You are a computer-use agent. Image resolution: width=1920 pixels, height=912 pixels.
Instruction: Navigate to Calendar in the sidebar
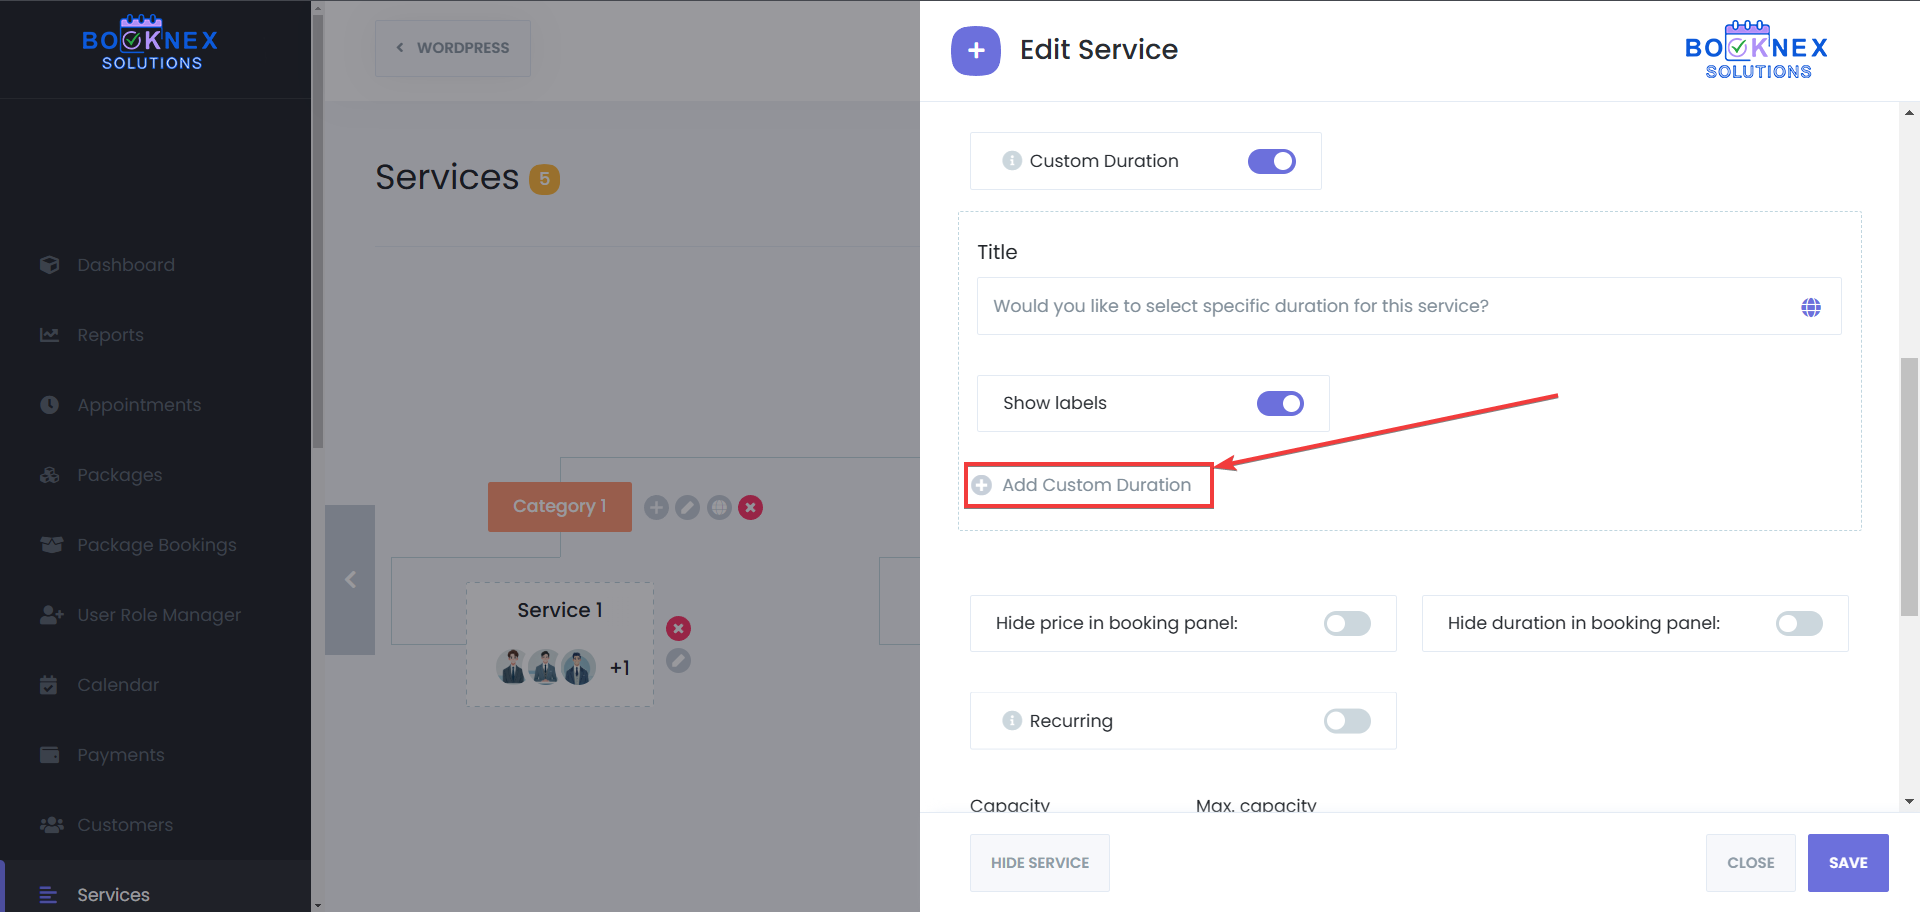tap(117, 684)
